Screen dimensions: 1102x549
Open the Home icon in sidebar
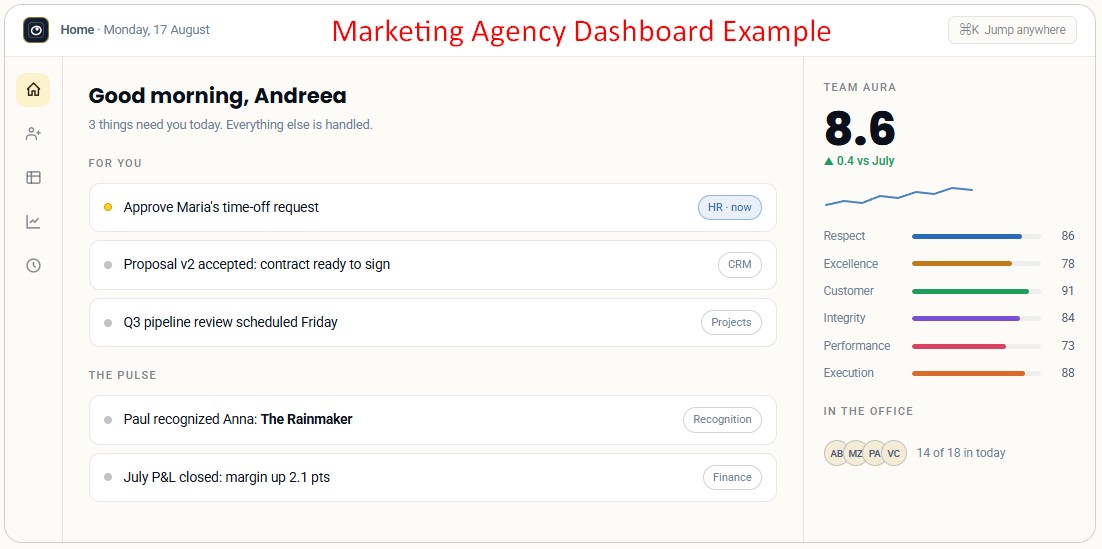33,90
